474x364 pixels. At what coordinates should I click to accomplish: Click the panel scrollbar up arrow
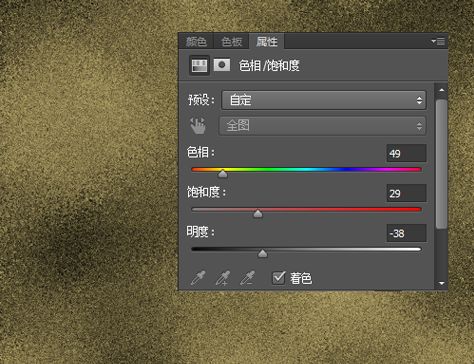tap(442, 90)
